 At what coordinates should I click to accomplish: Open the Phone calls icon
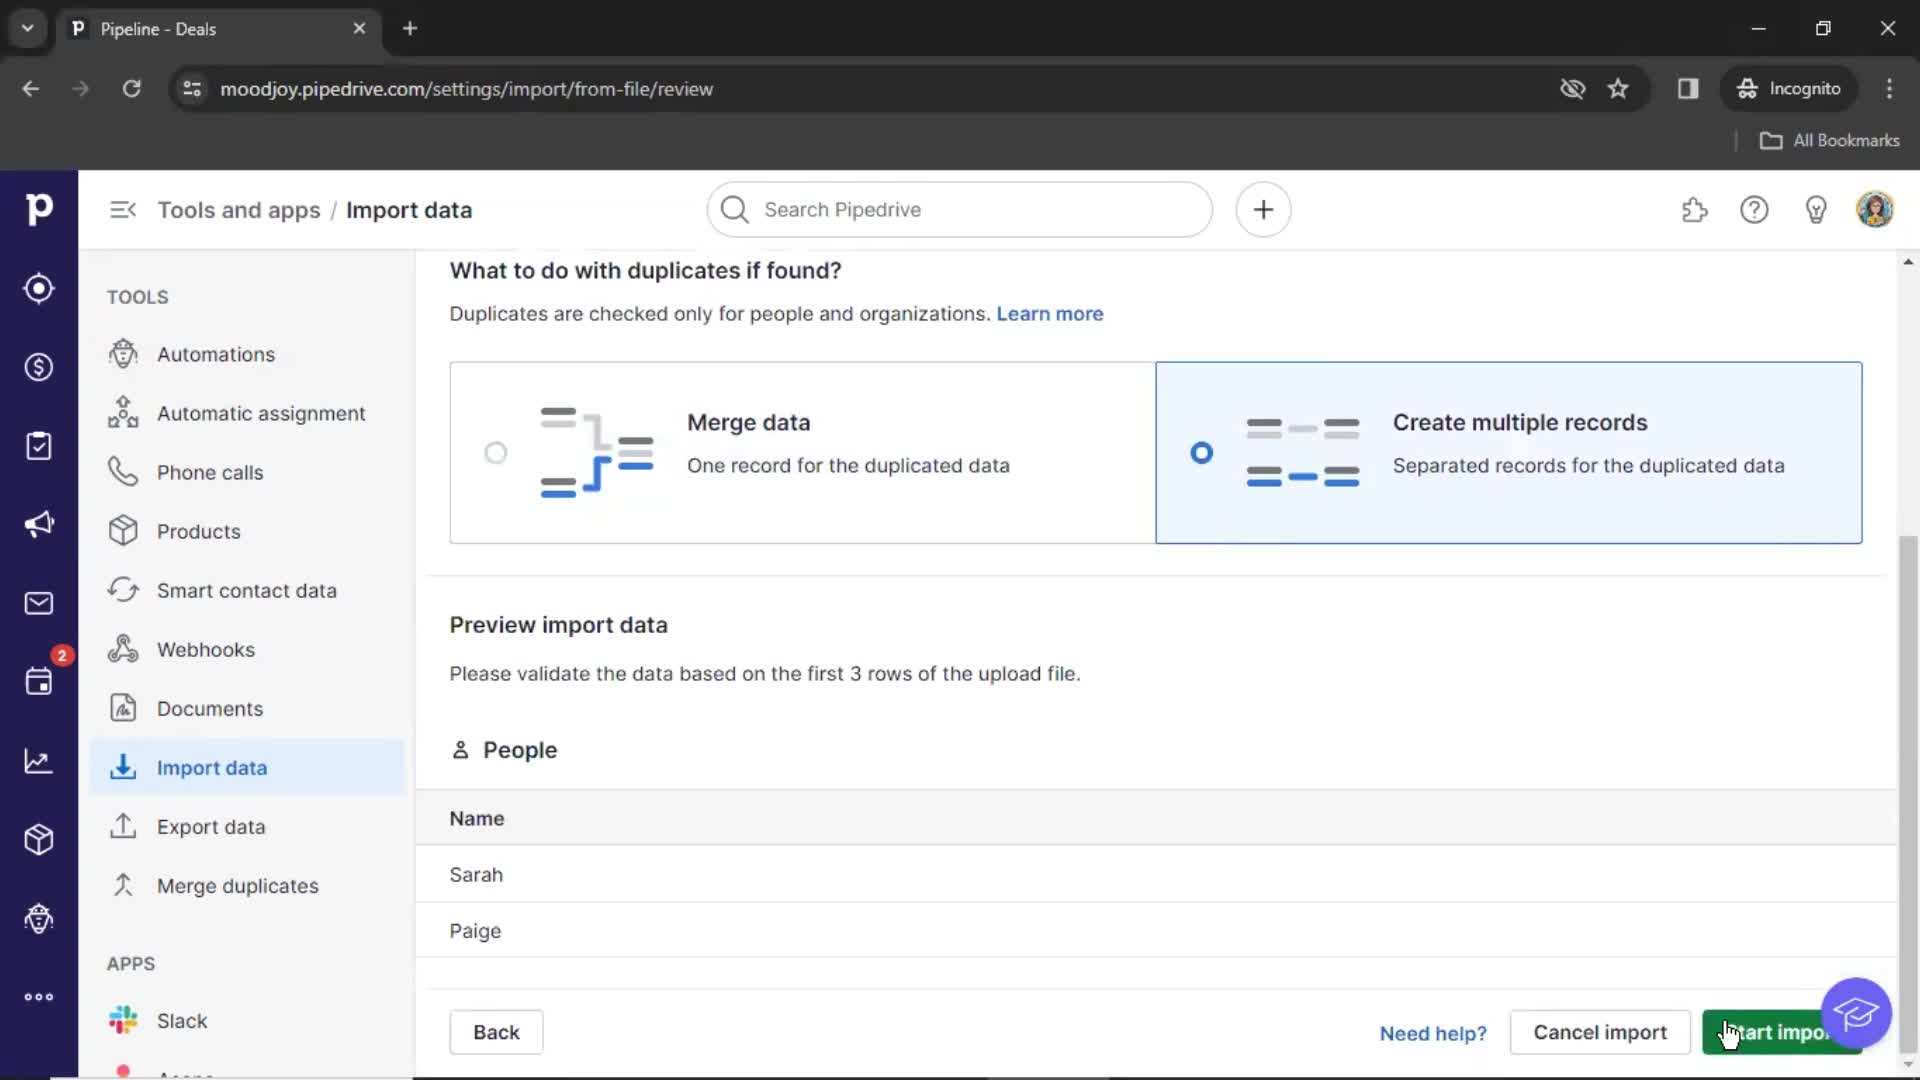click(x=121, y=471)
